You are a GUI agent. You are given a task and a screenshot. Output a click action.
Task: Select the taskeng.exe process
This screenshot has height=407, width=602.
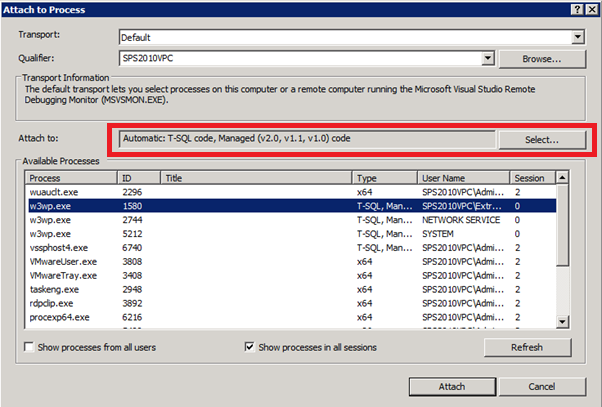(292, 289)
